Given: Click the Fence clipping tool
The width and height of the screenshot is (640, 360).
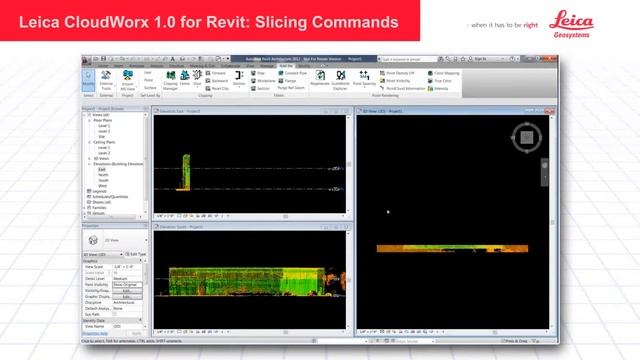Looking at the screenshot, I should click(x=185, y=78).
